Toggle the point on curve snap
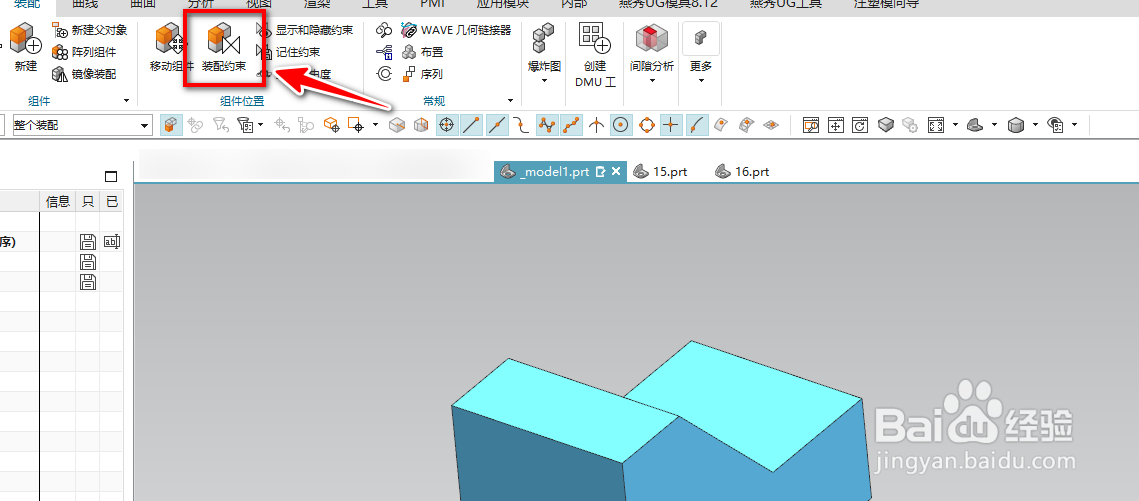 (696, 126)
